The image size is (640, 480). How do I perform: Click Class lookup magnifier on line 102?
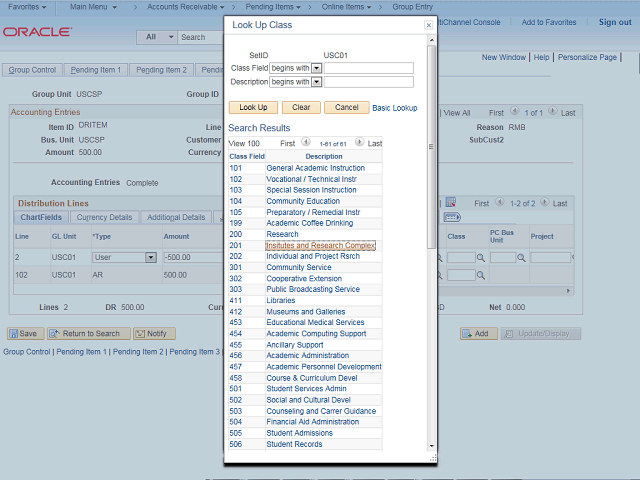point(481,276)
